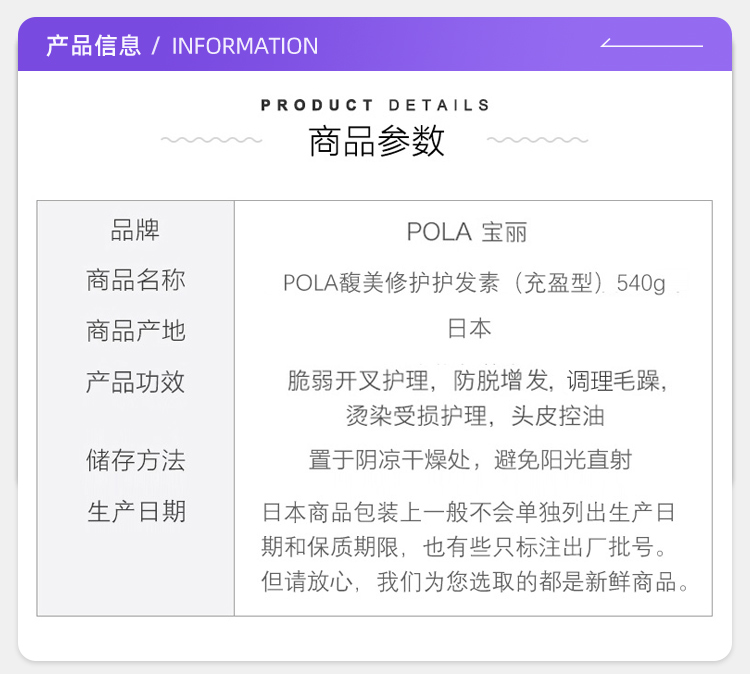Click the 商品参数 heading

point(376,141)
